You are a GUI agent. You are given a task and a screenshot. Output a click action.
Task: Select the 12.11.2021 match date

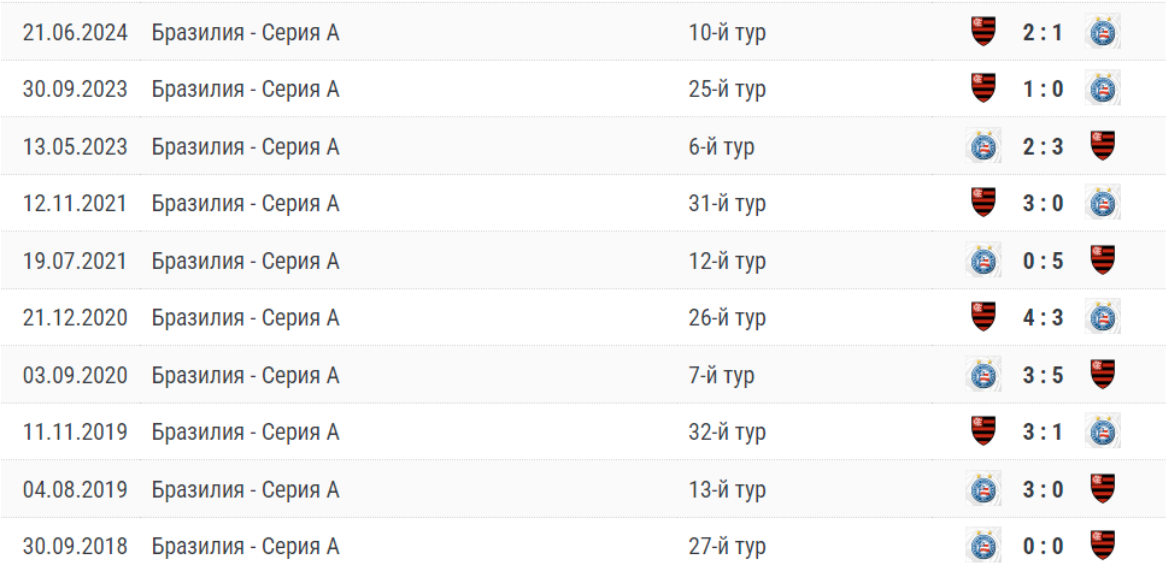point(75,203)
